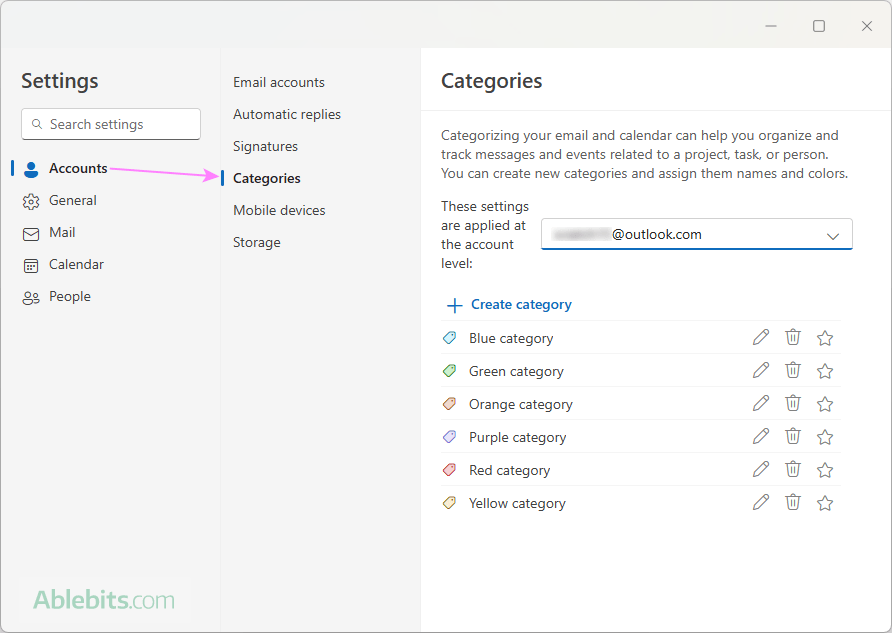Click the Calendar icon in sidebar
This screenshot has width=892, height=633.
pyautogui.click(x=31, y=266)
